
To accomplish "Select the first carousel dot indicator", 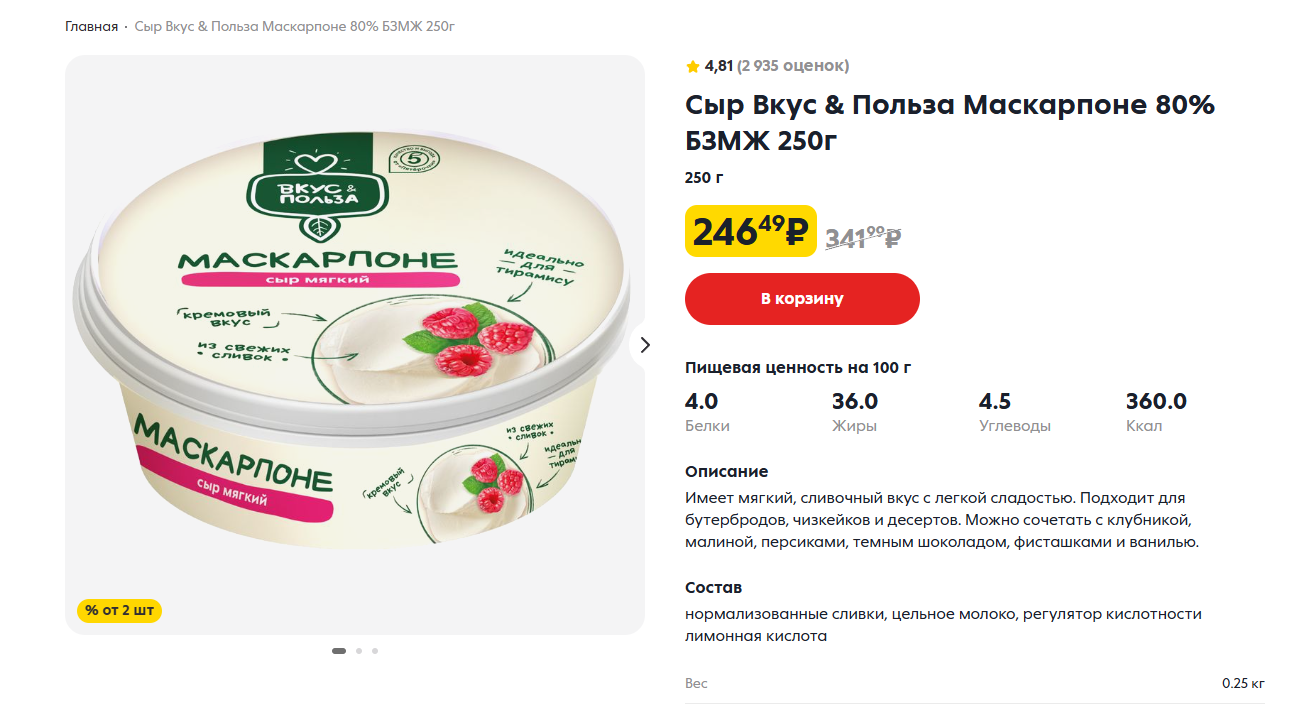I will pyautogui.click(x=339, y=651).
